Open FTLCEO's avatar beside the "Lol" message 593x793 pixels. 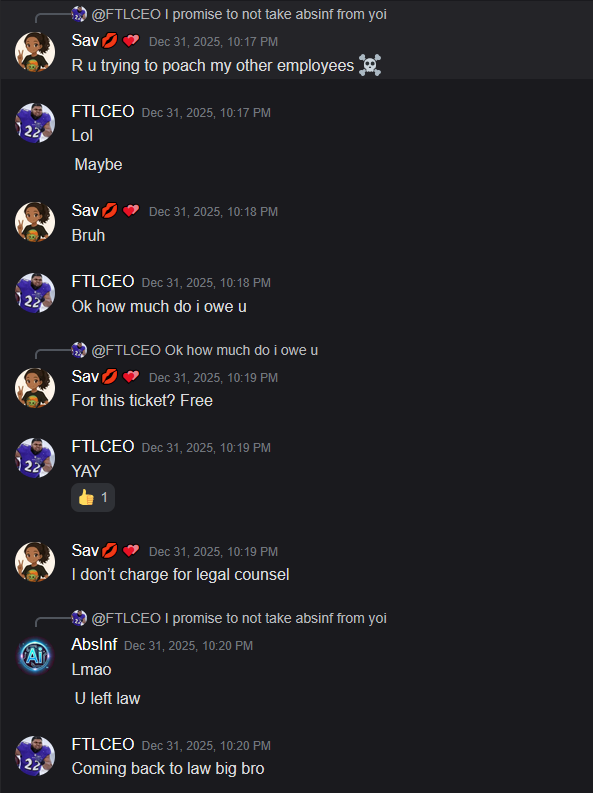tap(35, 123)
